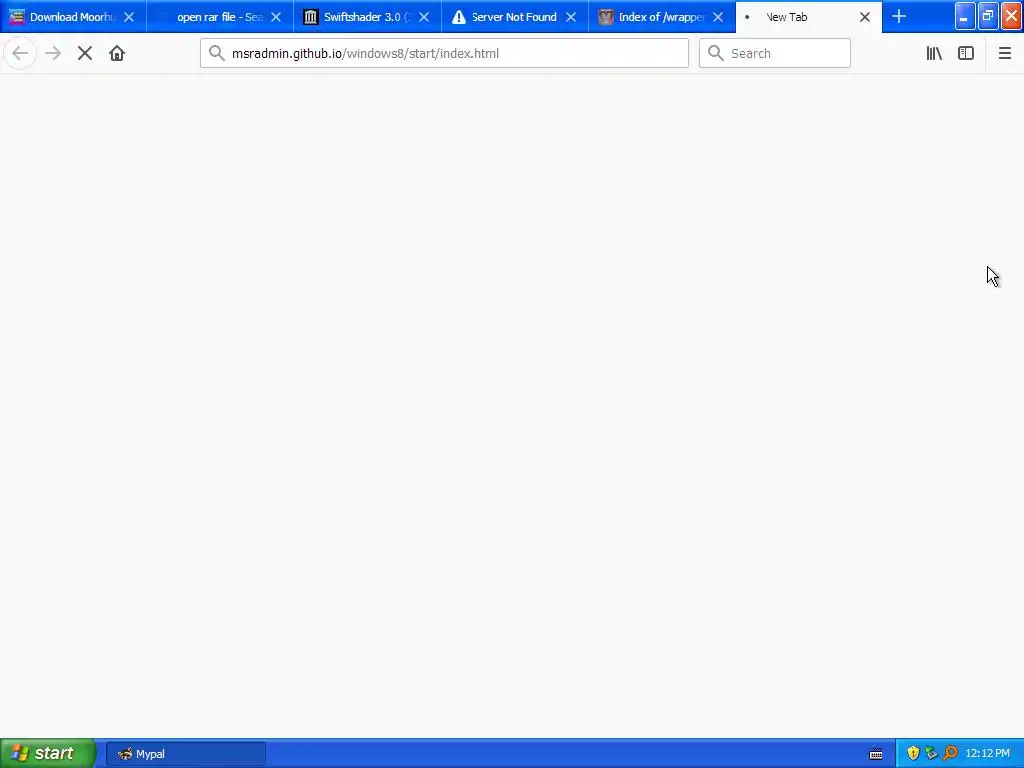Viewport: 1024px width, 768px height.
Task: Open the on-screen keyboard tray icon
Action: click(876, 754)
